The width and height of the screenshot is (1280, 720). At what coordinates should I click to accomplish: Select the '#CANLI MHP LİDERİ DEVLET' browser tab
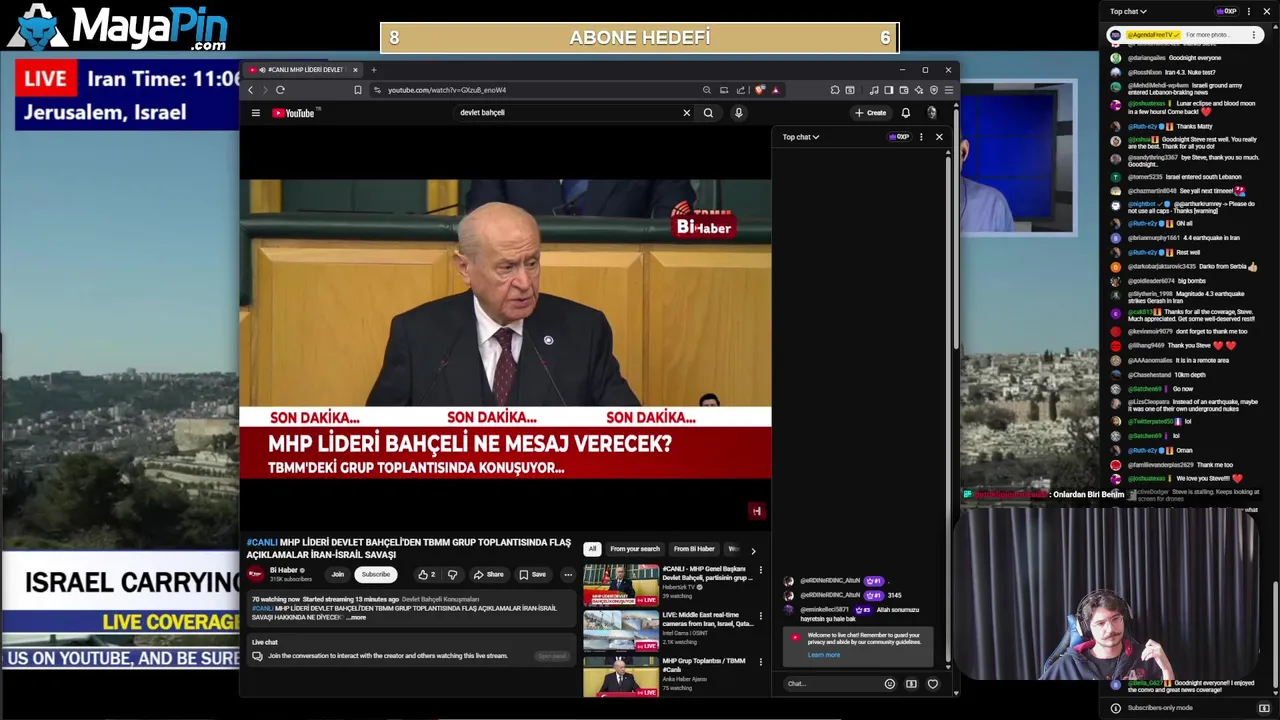(304, 70)
